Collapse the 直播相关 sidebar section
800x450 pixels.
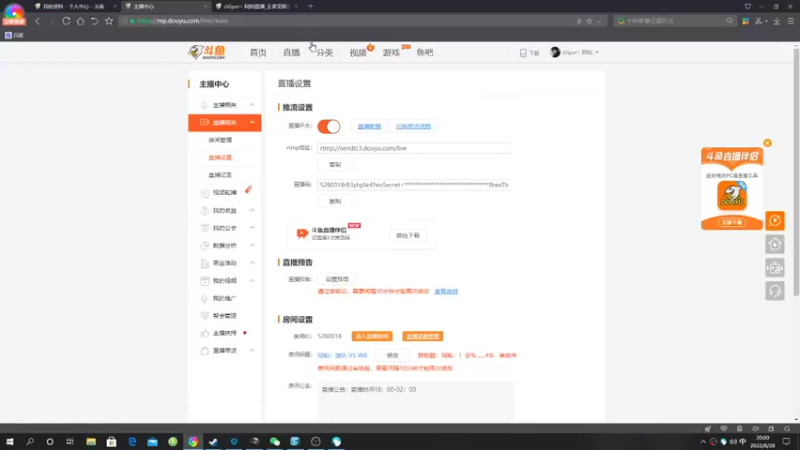(x=252, y=122)
